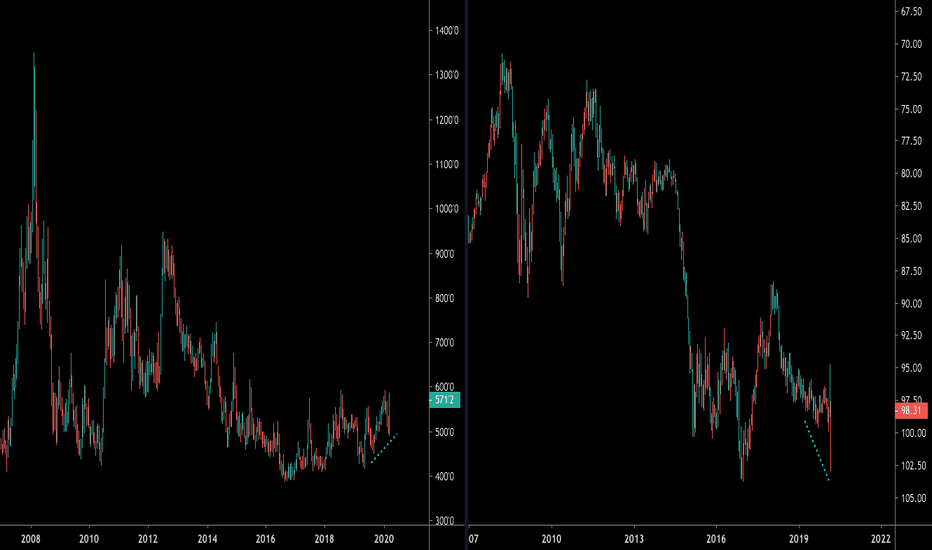Click the 105.00 price scale label
The image size is (932, 550).
[x=912, y=498]
